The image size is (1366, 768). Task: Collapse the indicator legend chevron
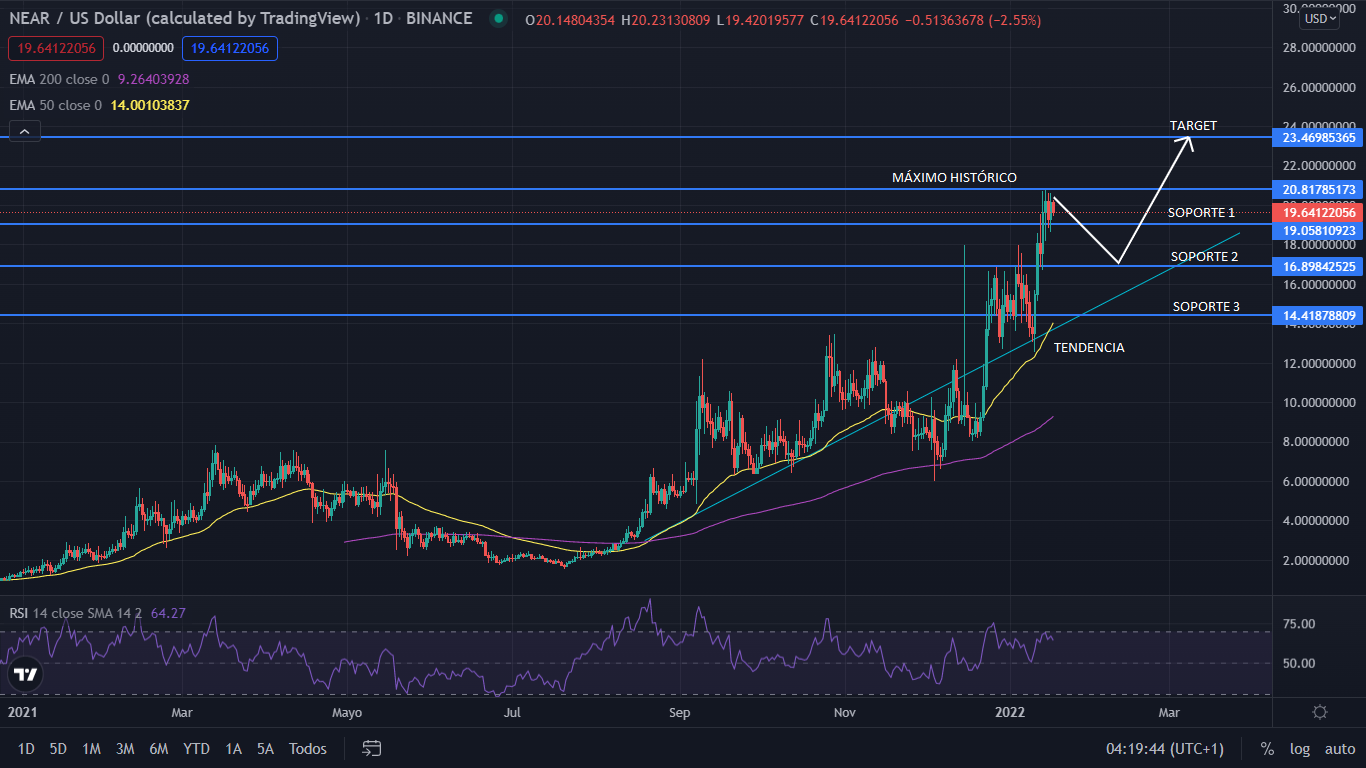pos(25,131)
